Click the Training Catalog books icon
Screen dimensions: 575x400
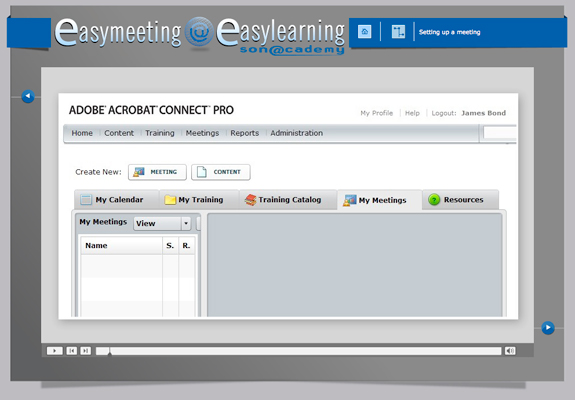pyautogui.click(x=250, y=200)
